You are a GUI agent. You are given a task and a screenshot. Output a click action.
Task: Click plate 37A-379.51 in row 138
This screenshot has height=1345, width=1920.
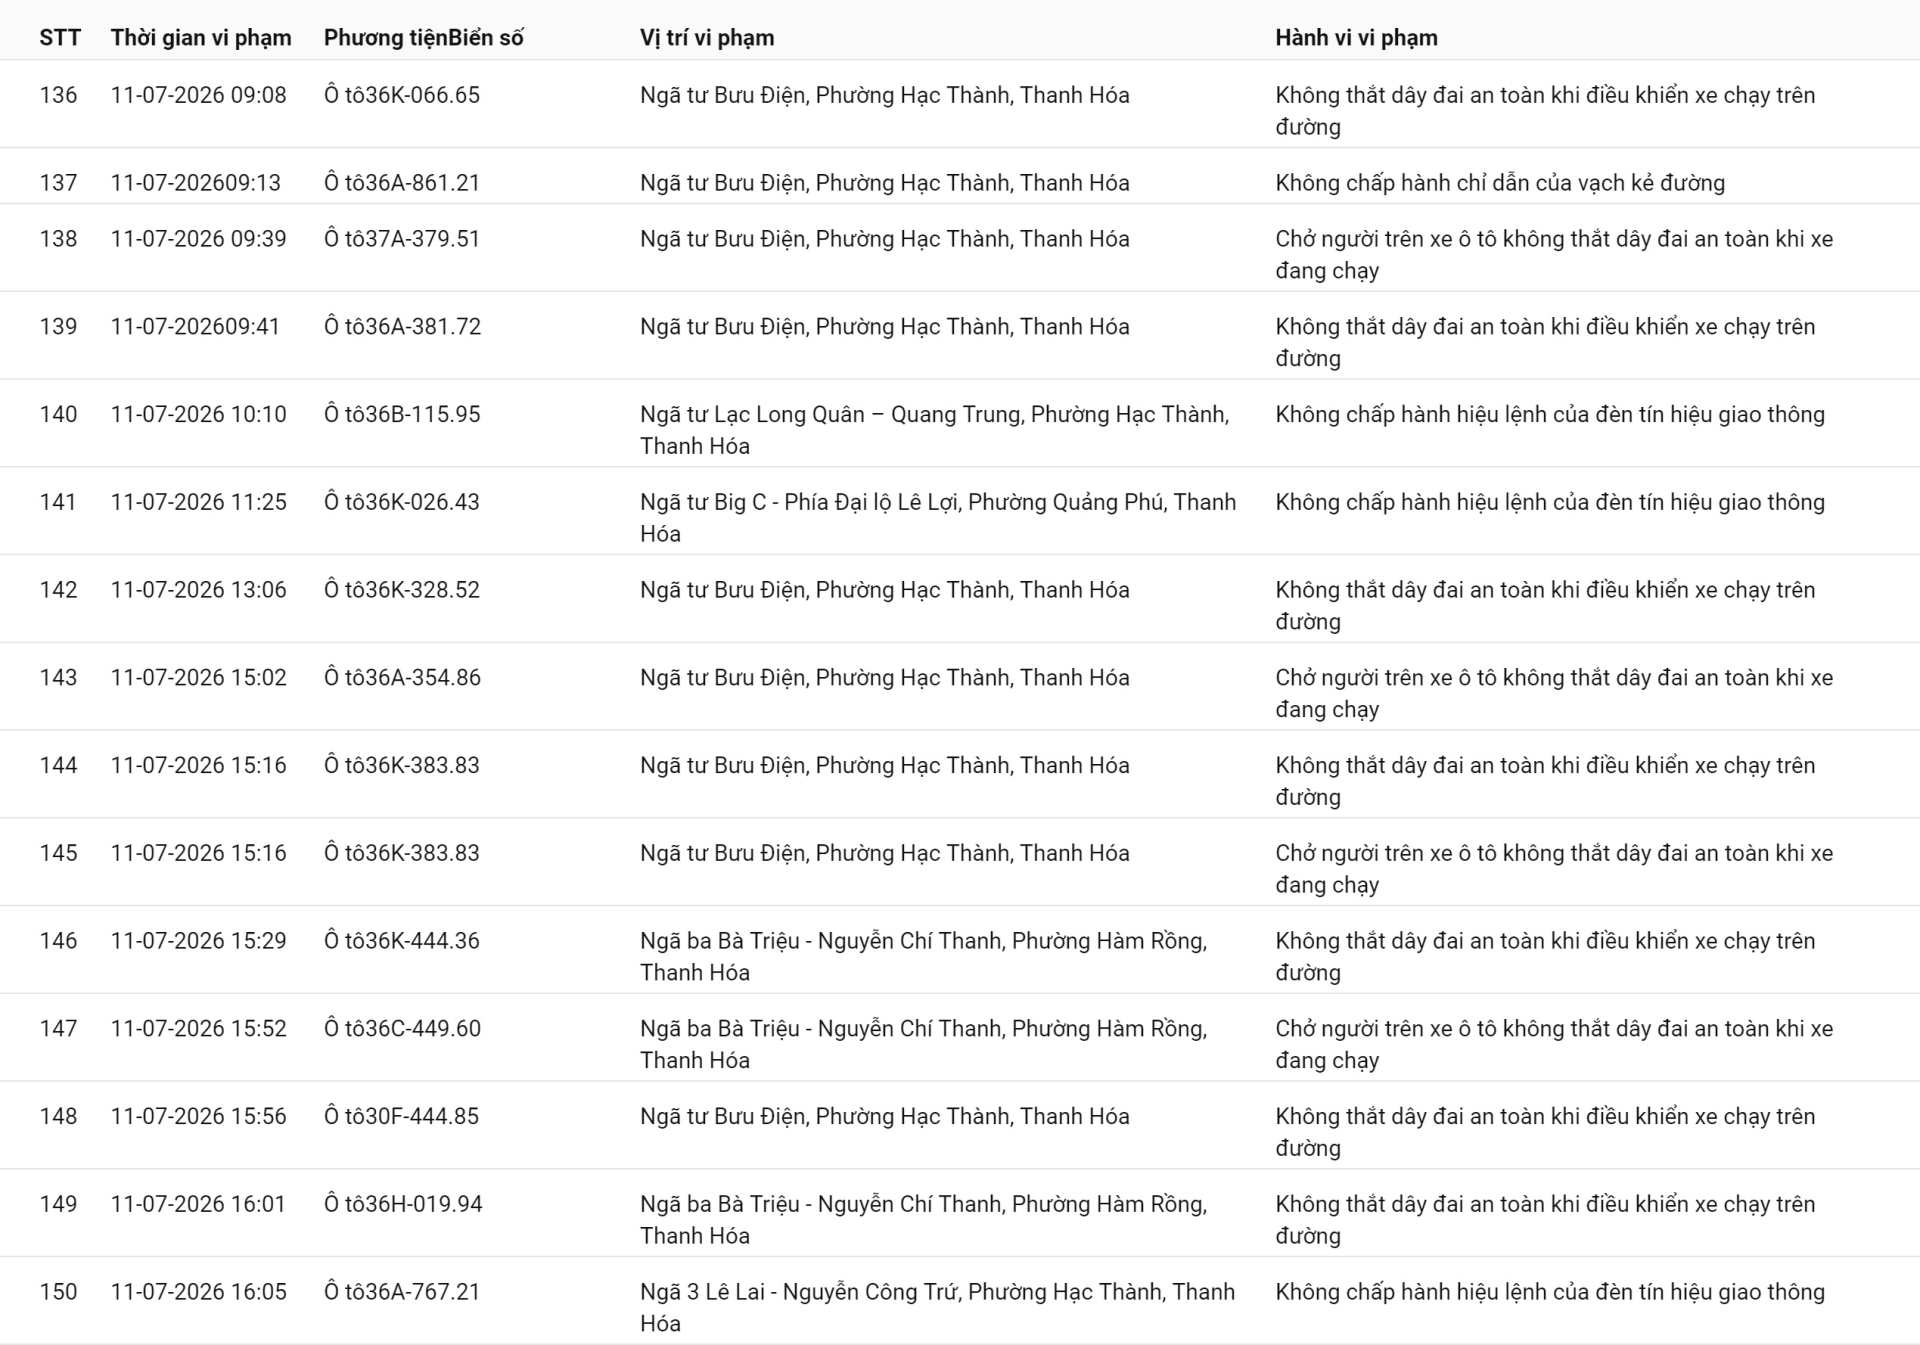click(x=402, y=239)
